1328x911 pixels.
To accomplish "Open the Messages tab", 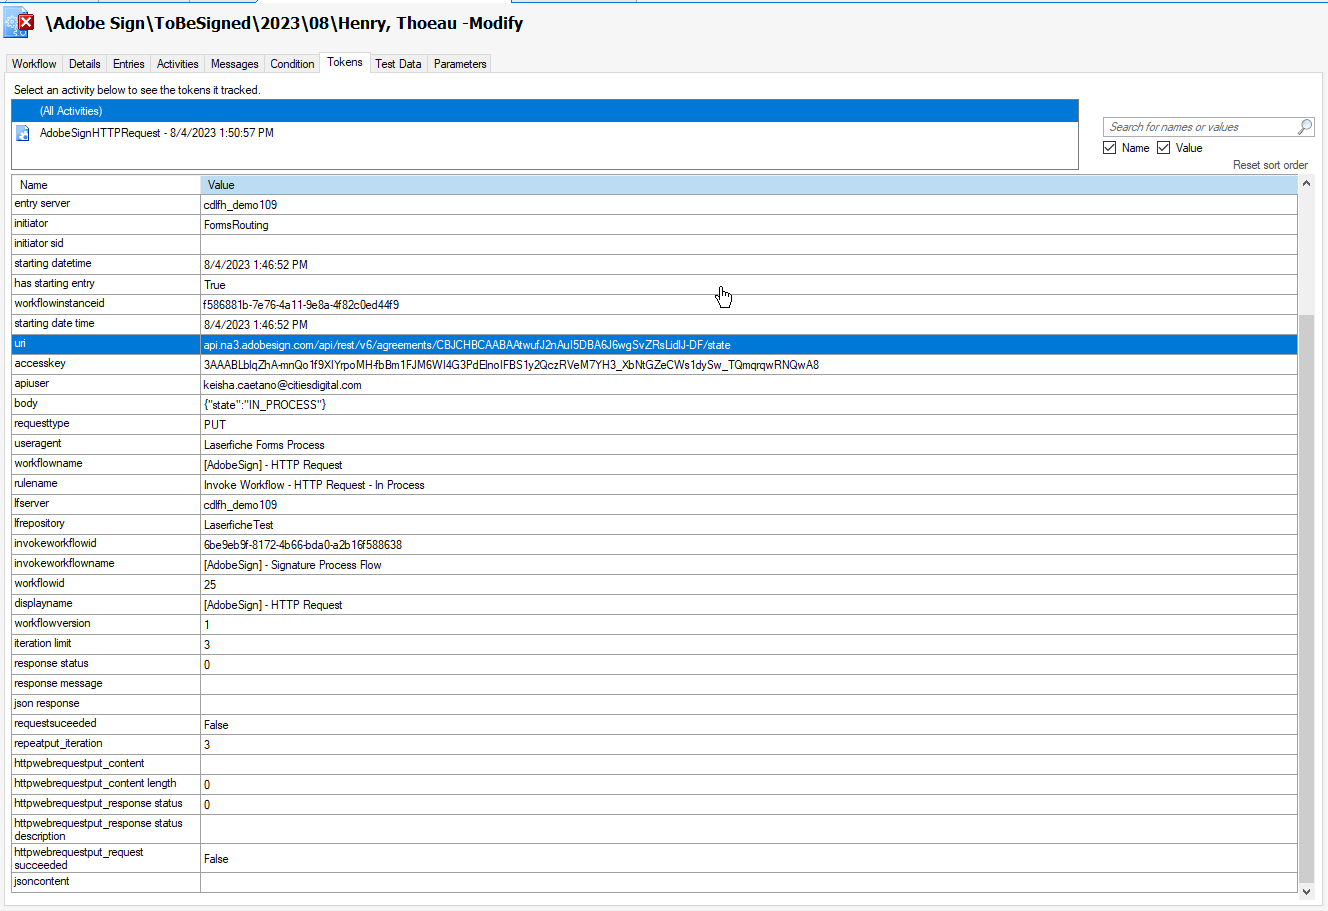I will click(235, 64).
